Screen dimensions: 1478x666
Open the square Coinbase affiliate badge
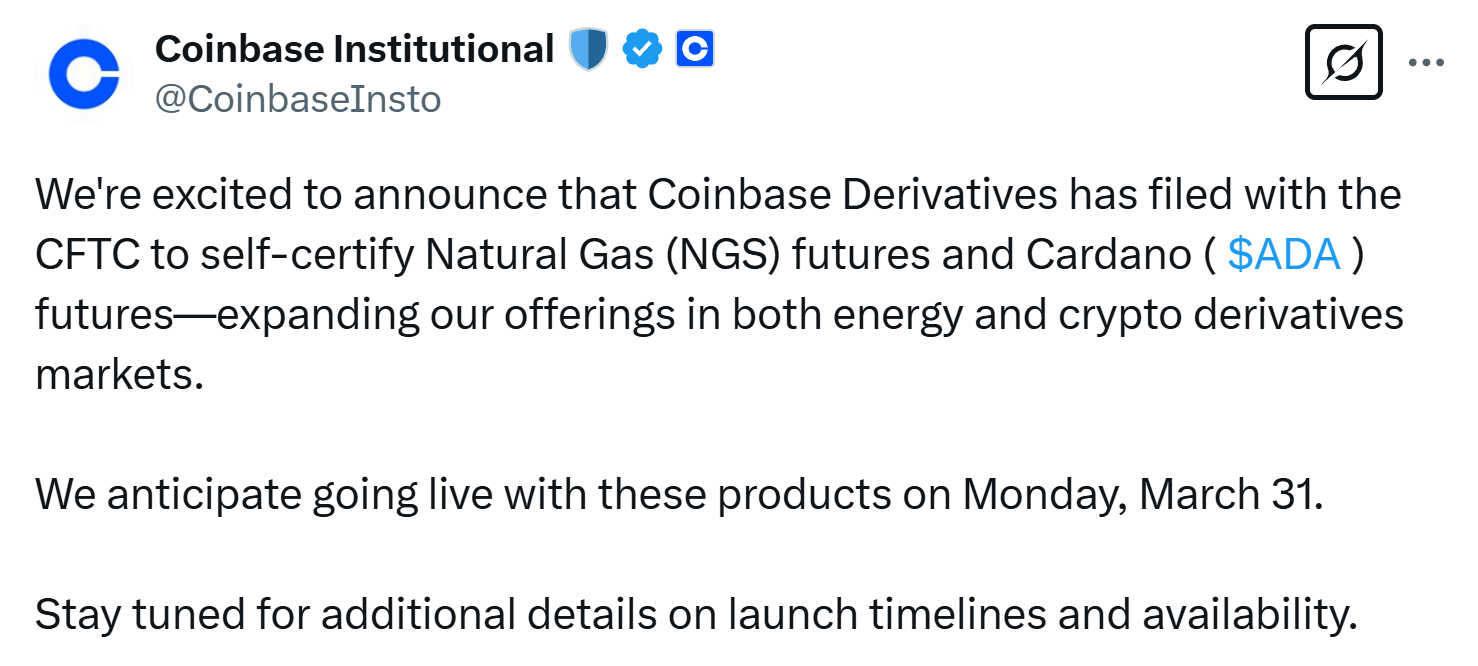pos(695,49)
